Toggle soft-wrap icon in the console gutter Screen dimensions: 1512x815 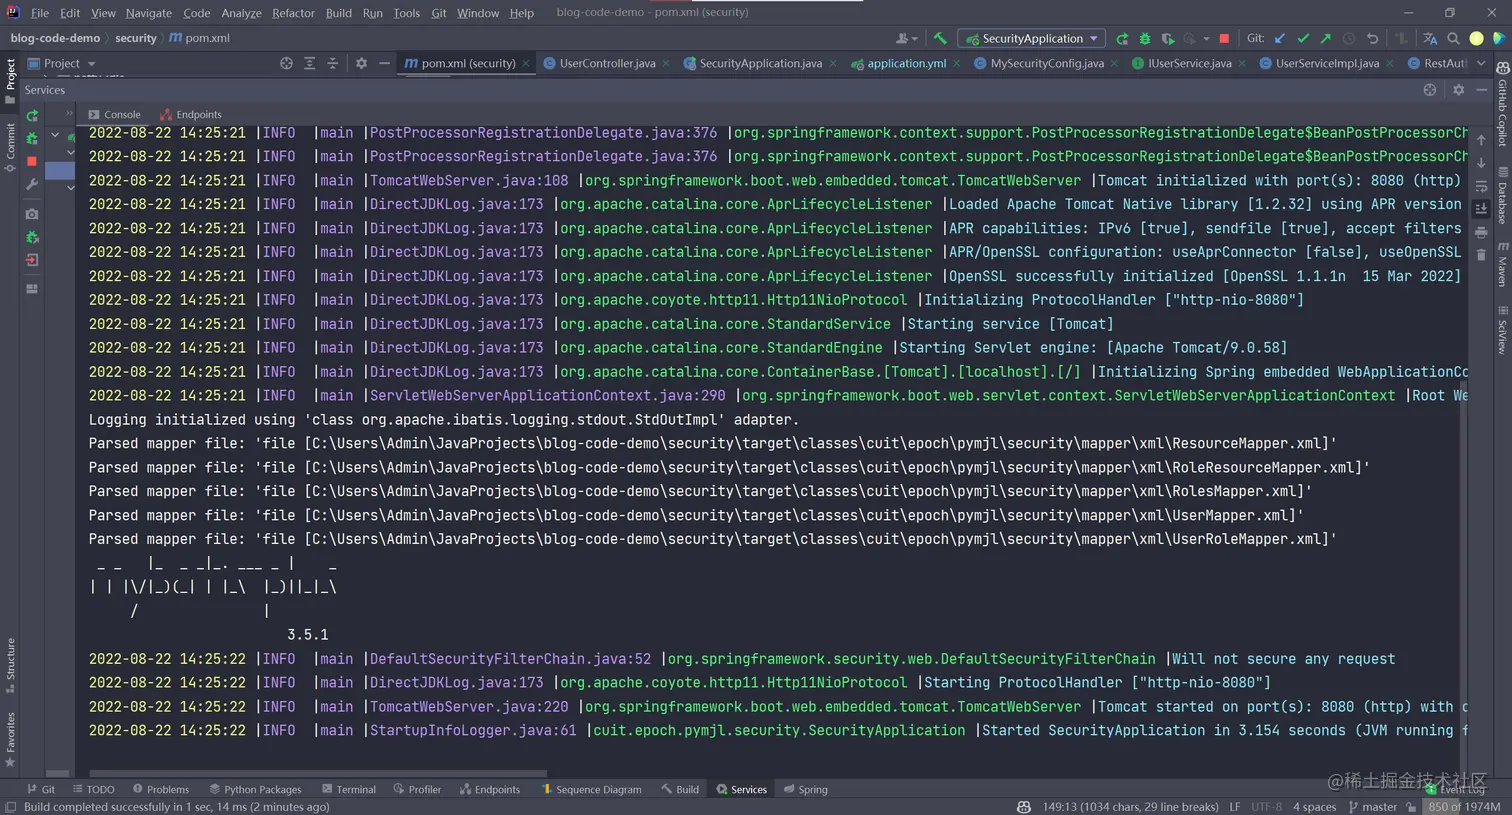click(1481, 186)
